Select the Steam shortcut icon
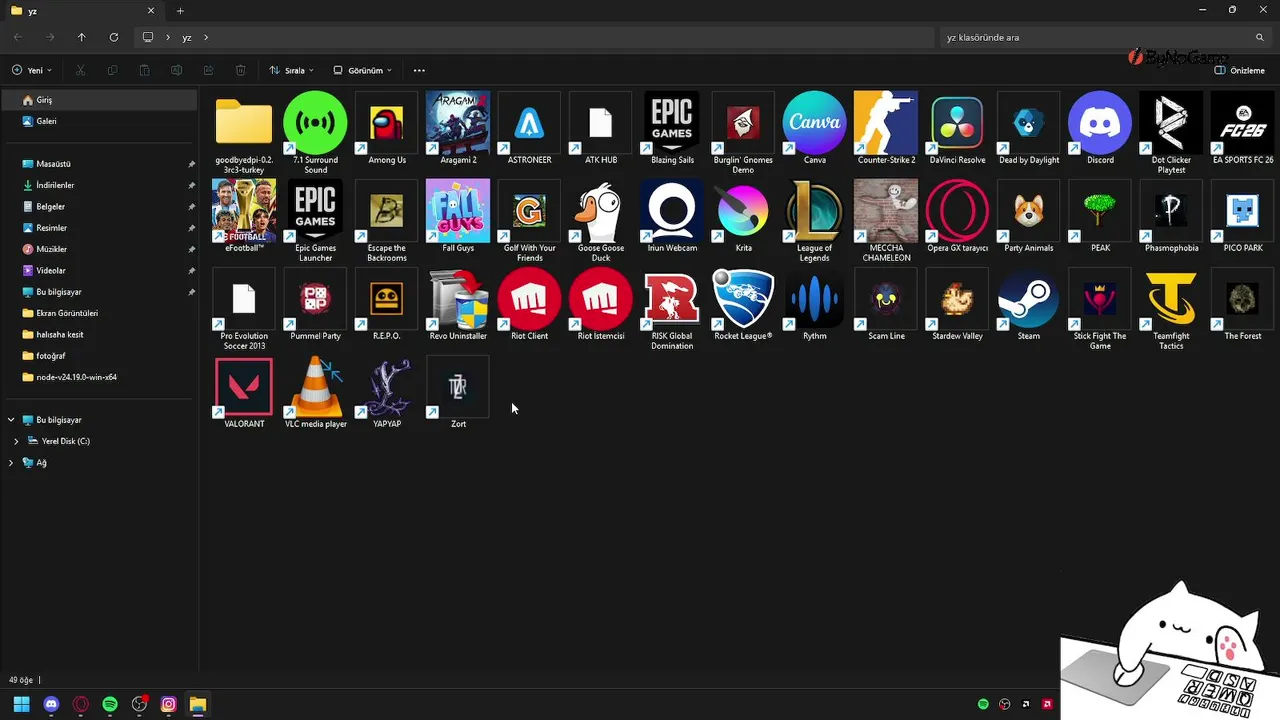 pos(1029,299)
